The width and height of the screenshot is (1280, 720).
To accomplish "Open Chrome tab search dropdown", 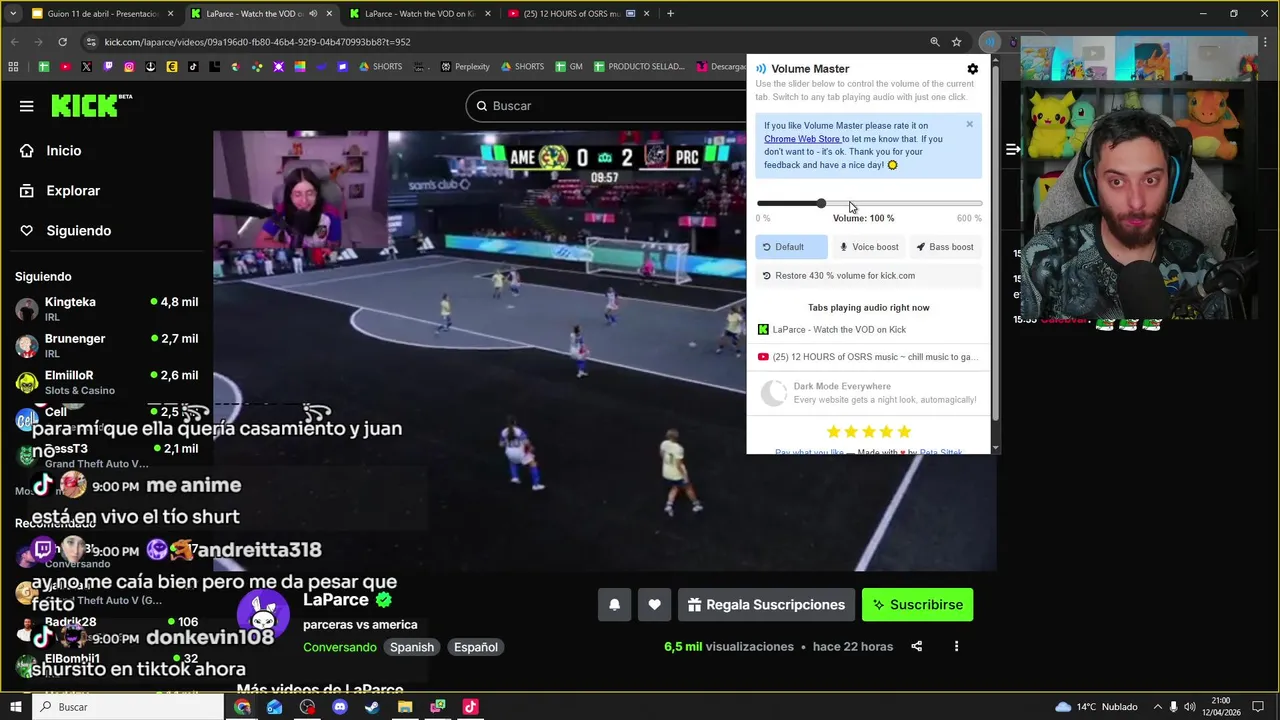I will [x=13, y=14].
